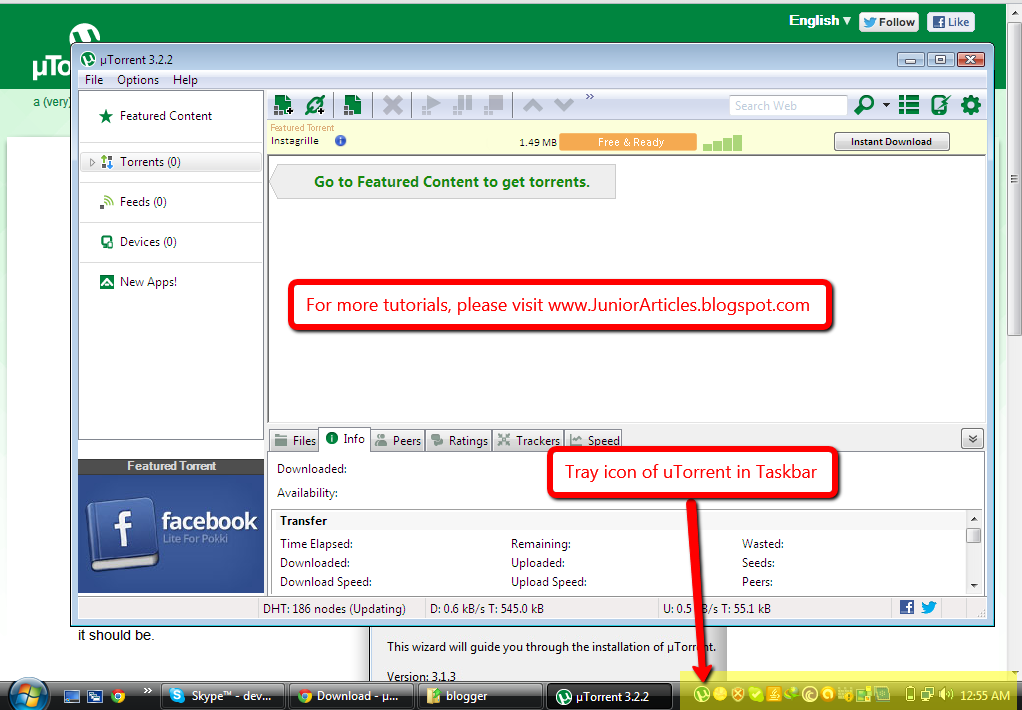Click the Follow button on the webpage
This screenshot has height=710, width=1022.
(x=889, y=22)
